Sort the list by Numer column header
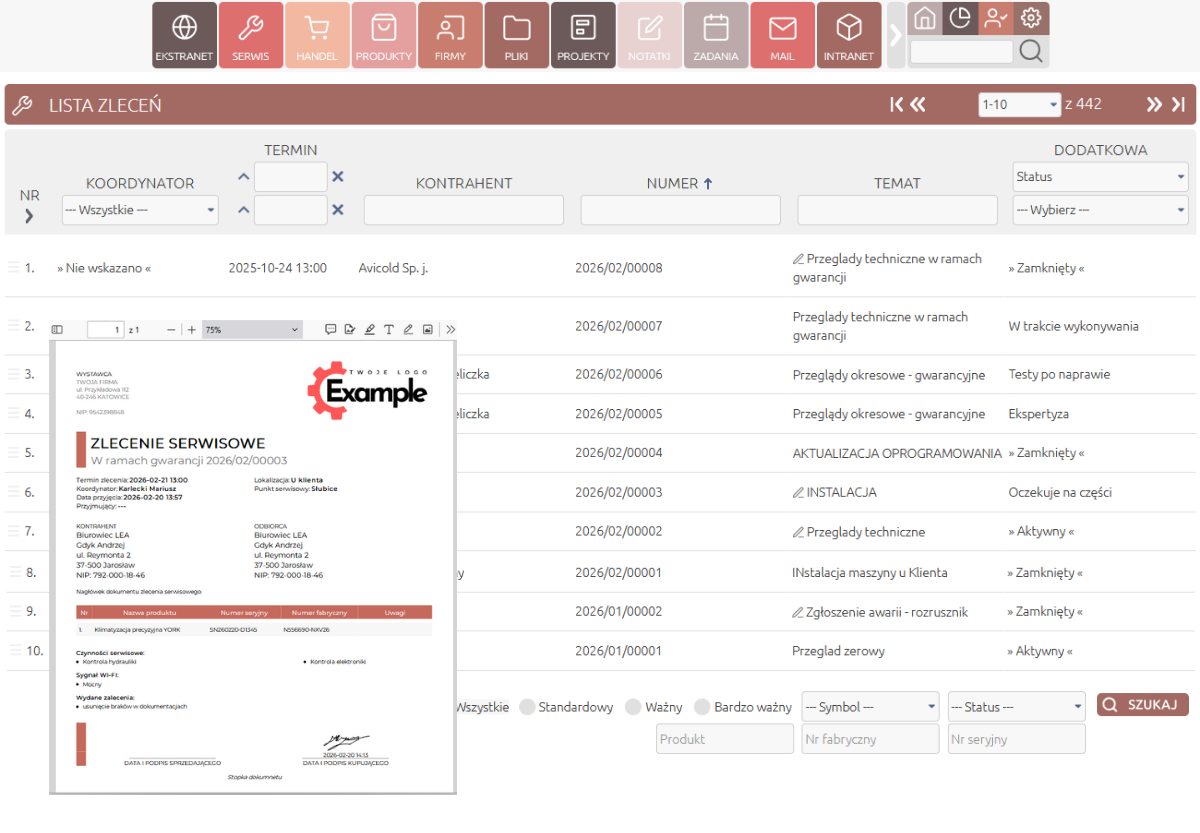The width and height of the screenshot is (1200, 833). (679, 183)
